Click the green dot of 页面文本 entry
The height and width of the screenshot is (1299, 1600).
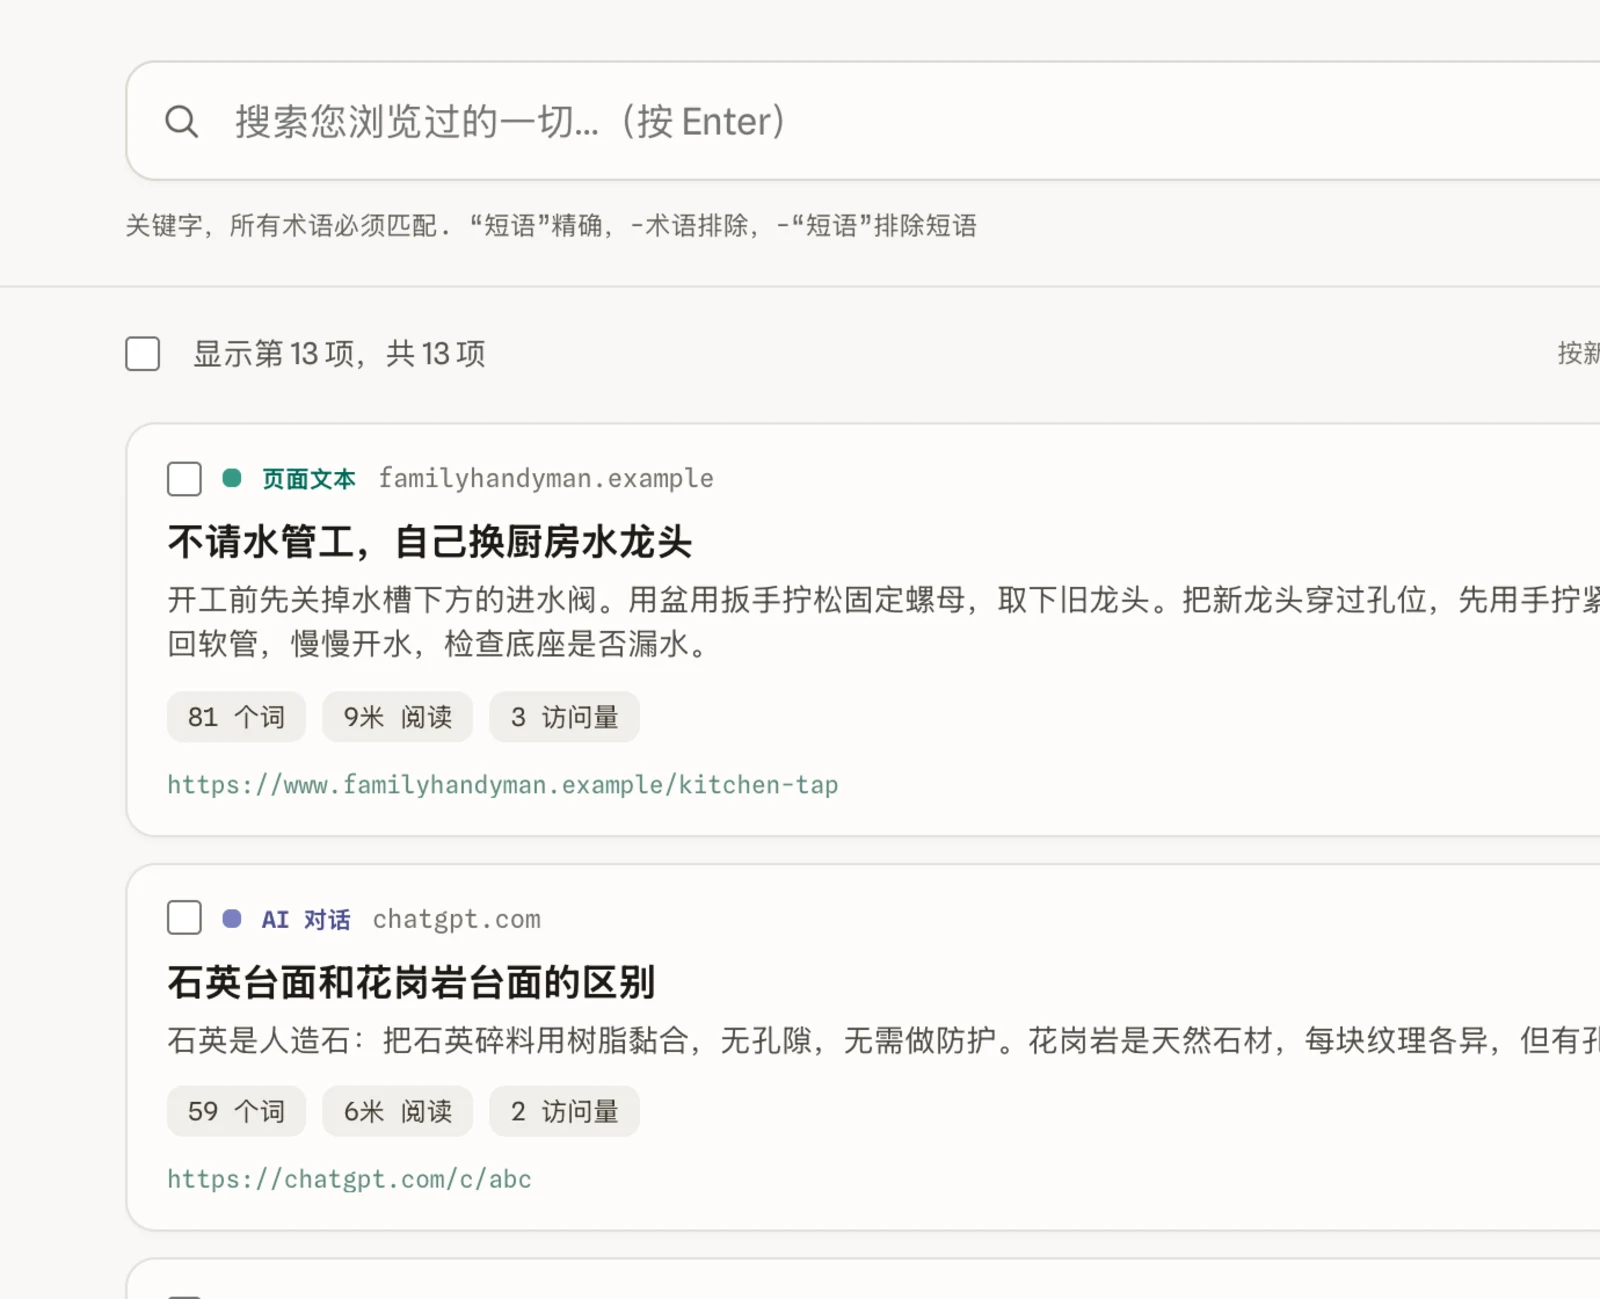pos(232,478)
